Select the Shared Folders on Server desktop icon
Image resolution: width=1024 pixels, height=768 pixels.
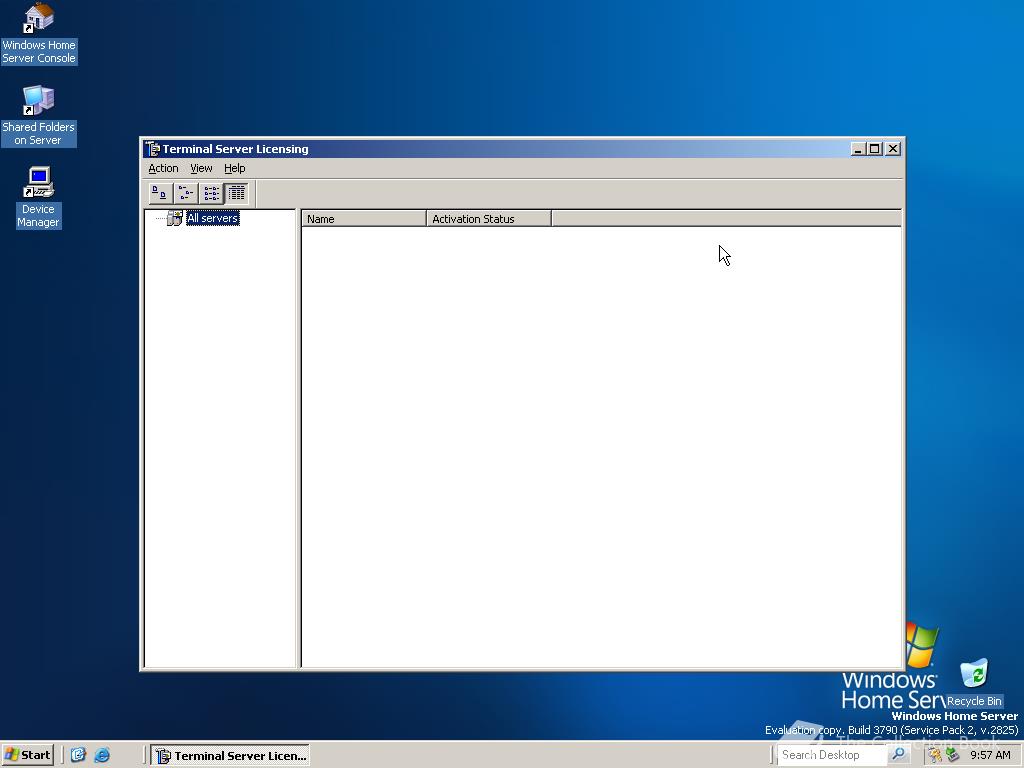point(39,116)
